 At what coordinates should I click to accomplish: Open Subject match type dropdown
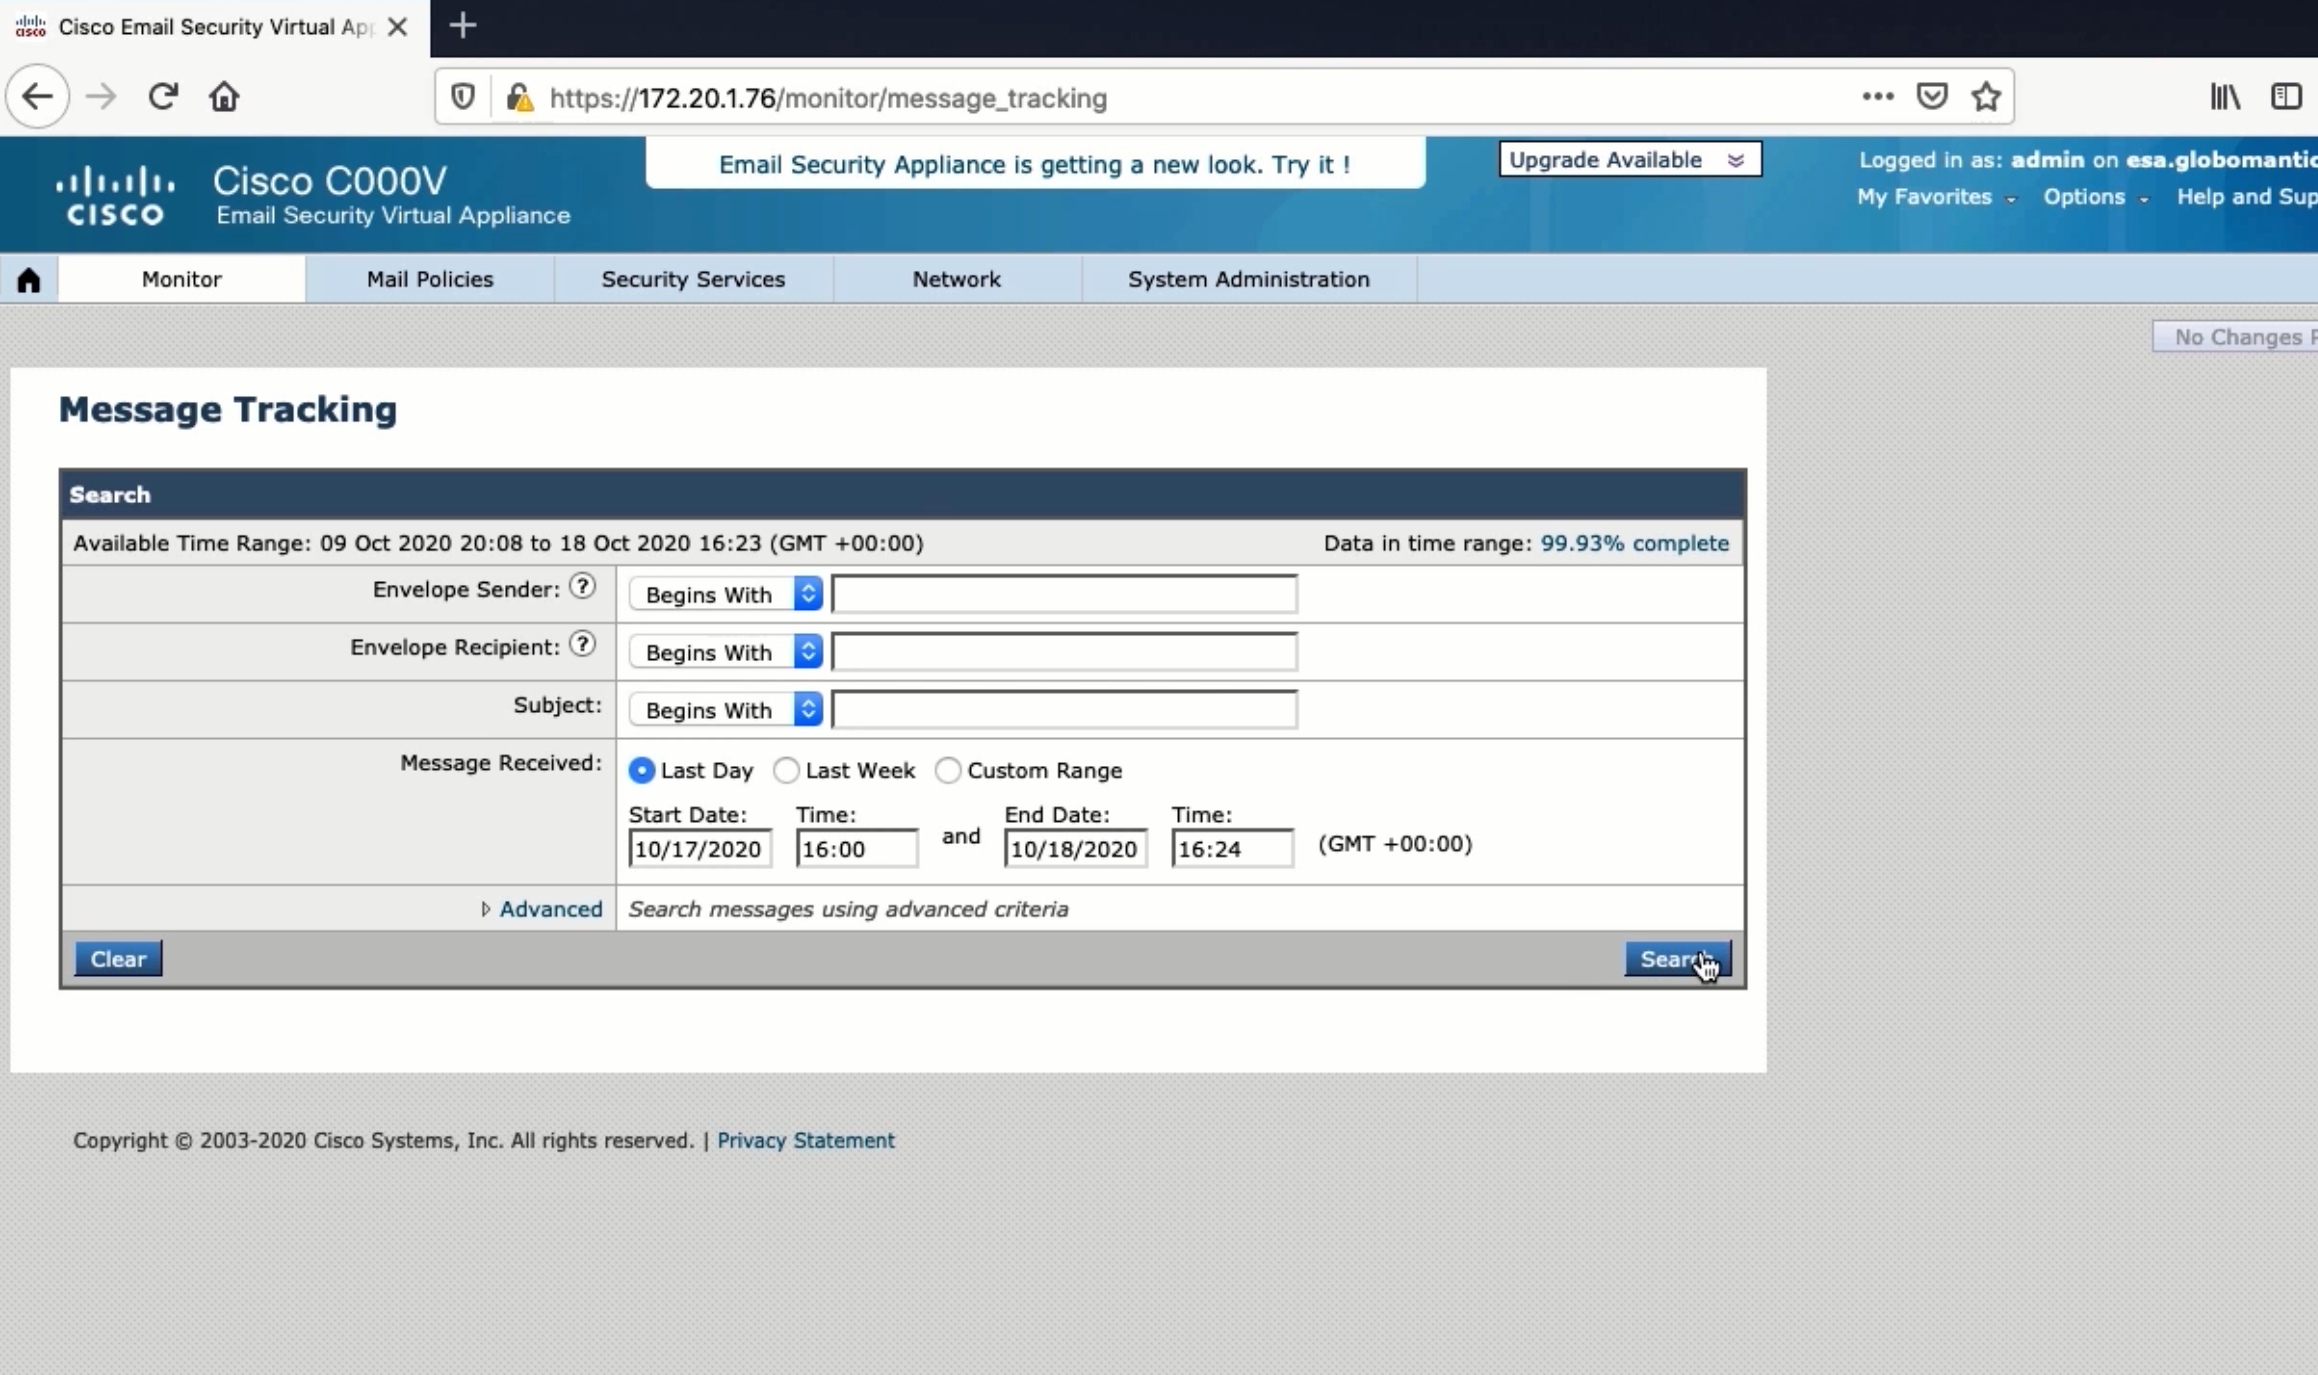(x=726, y=710)
